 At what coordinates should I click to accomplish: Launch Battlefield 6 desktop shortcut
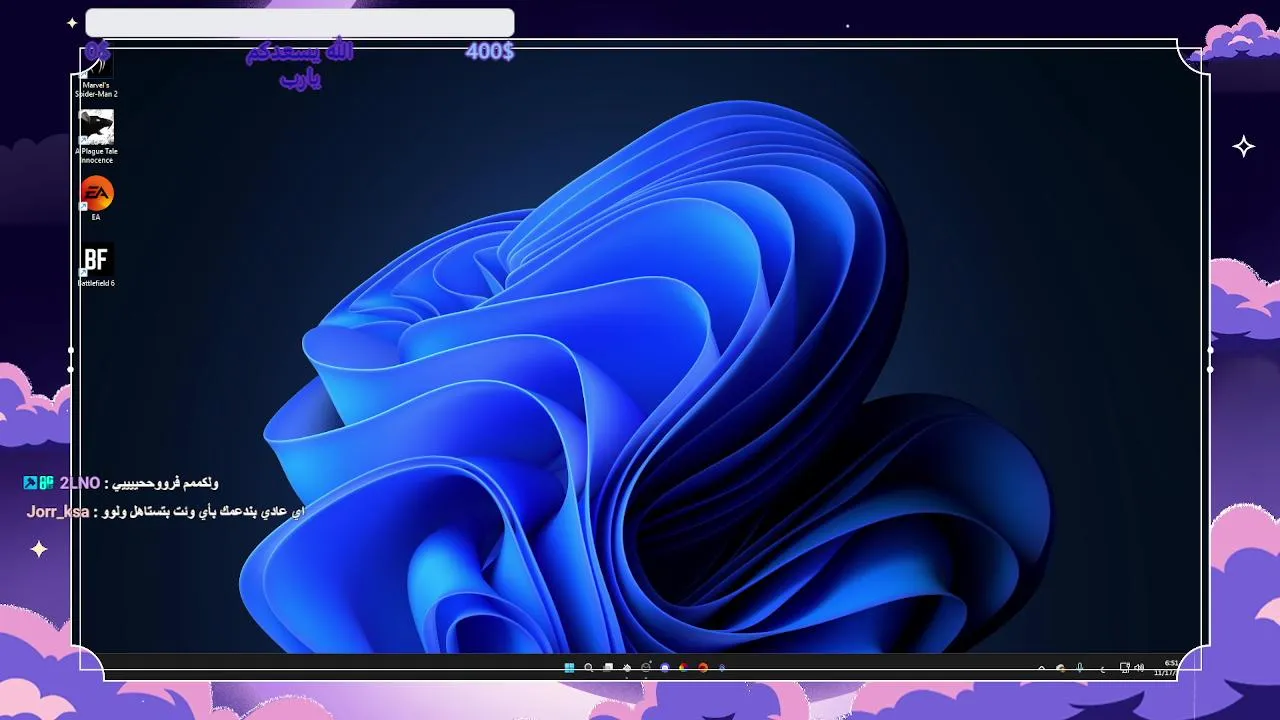96,265
